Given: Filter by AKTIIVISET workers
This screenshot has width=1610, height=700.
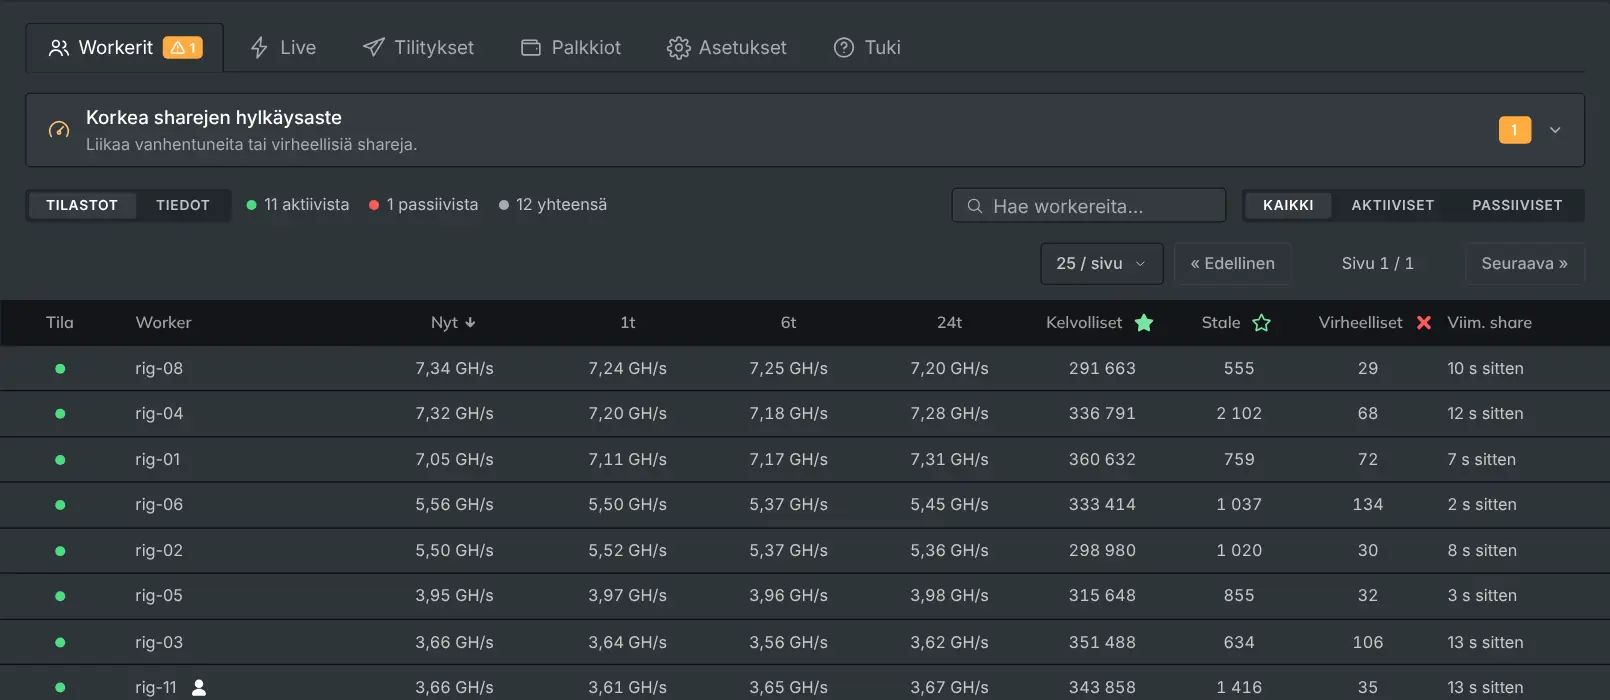Looking at the screenshot, I should [1393, 205].
